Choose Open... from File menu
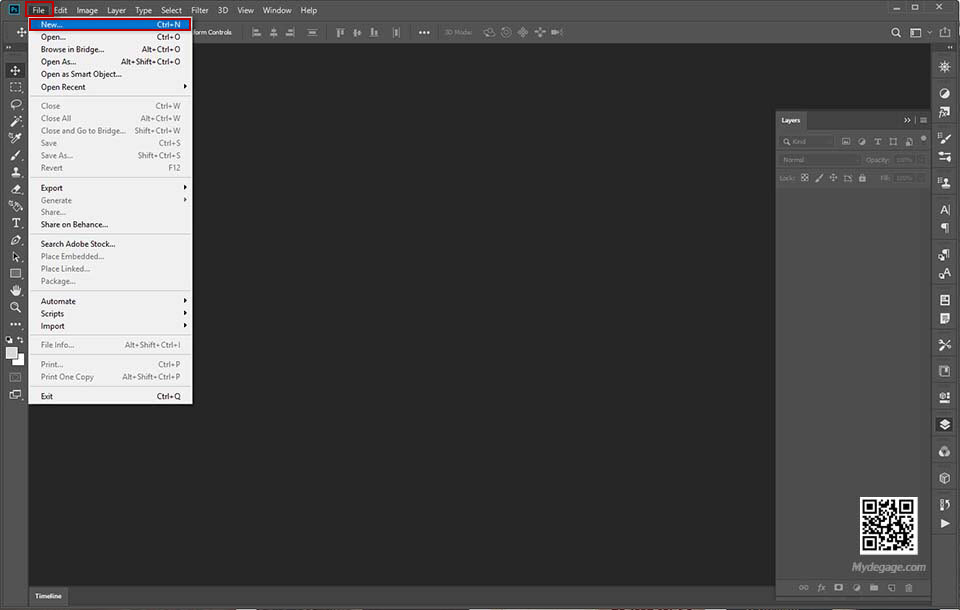This screenshot has height=610, width=960. [x=110, y=37]
